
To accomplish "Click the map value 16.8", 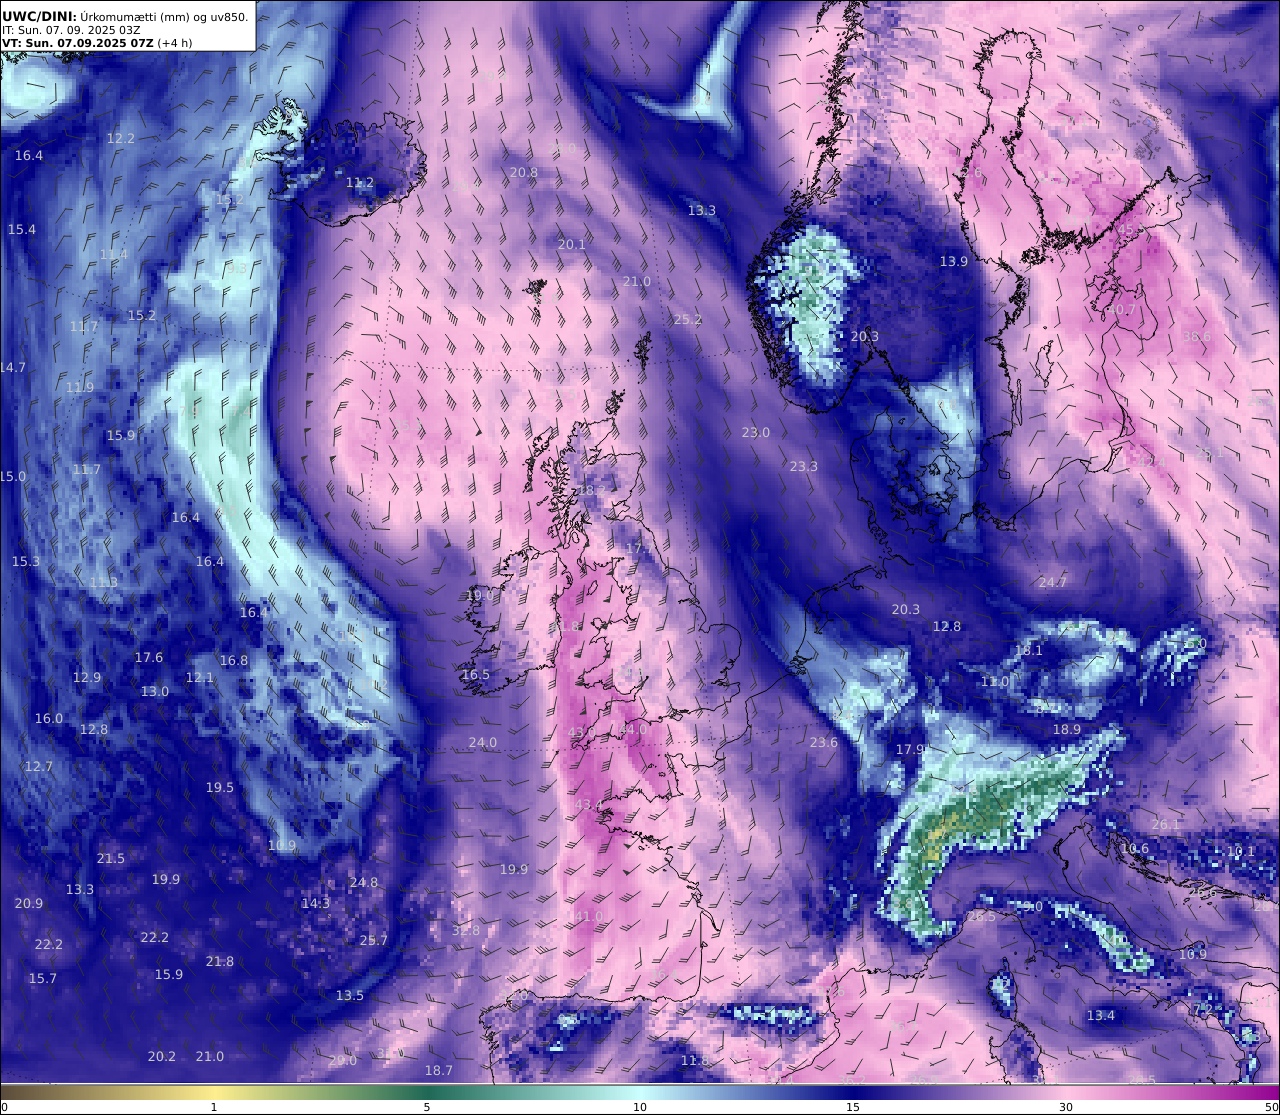I will point(234,661).
